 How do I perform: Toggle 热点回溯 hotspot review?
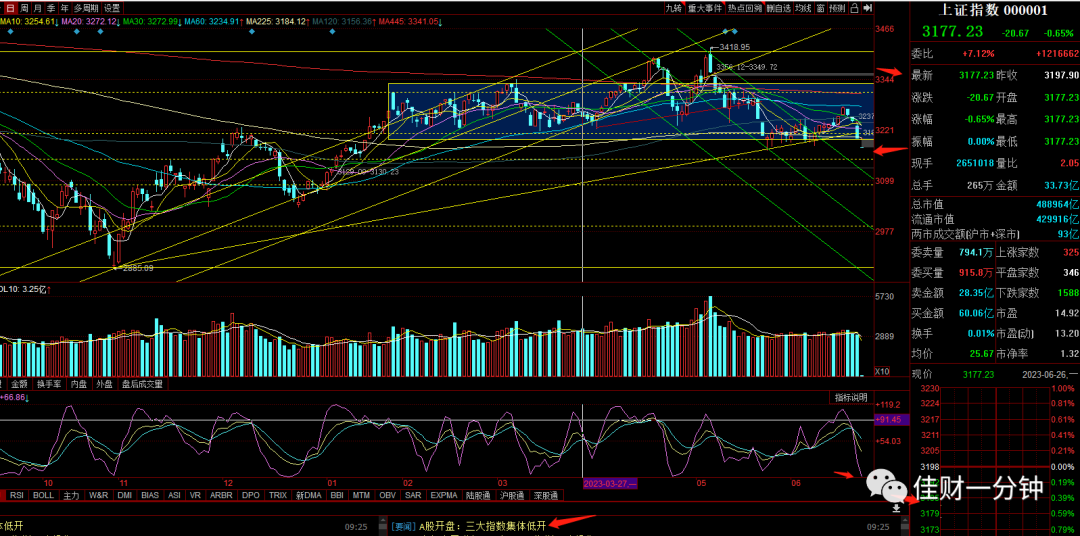tap(745, 8)
